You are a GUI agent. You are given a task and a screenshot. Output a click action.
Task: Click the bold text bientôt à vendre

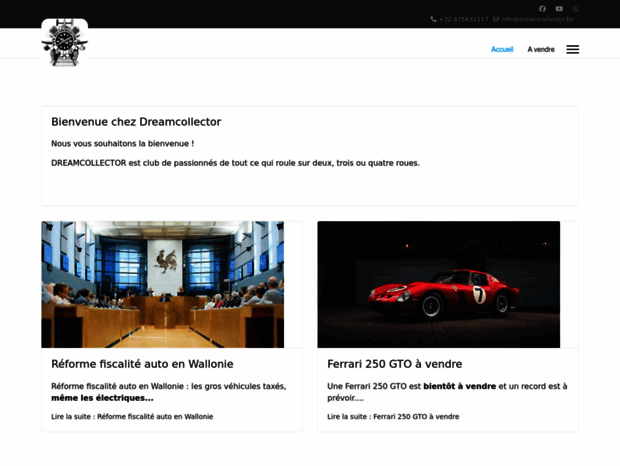click(459, 386)
